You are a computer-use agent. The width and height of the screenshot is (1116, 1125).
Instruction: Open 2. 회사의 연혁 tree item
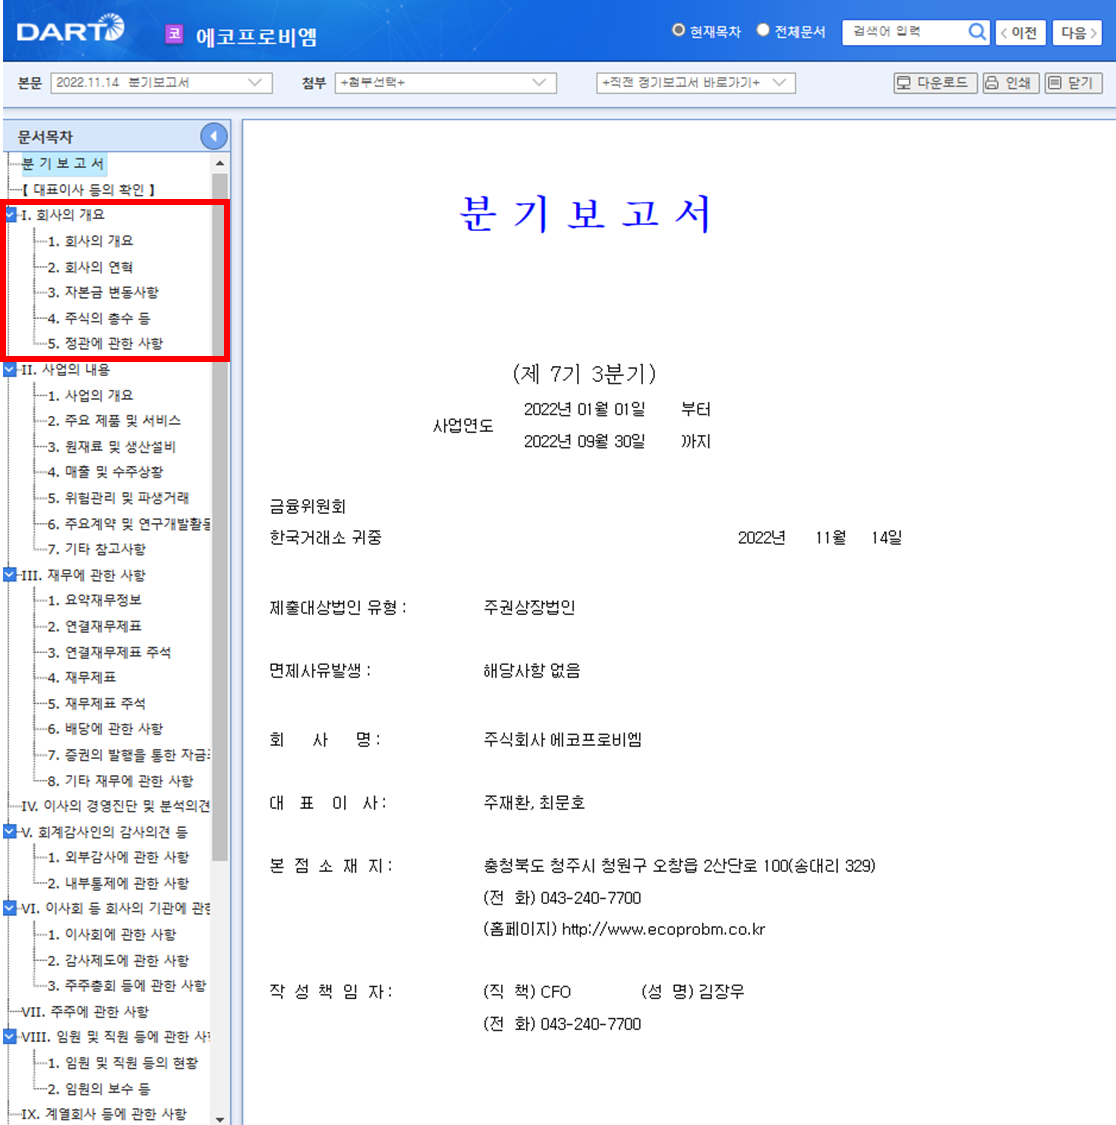click(90, 267)
